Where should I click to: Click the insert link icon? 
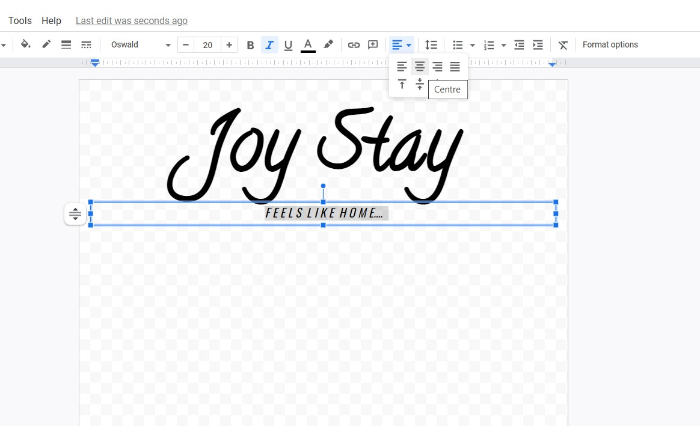coord(353,45)
